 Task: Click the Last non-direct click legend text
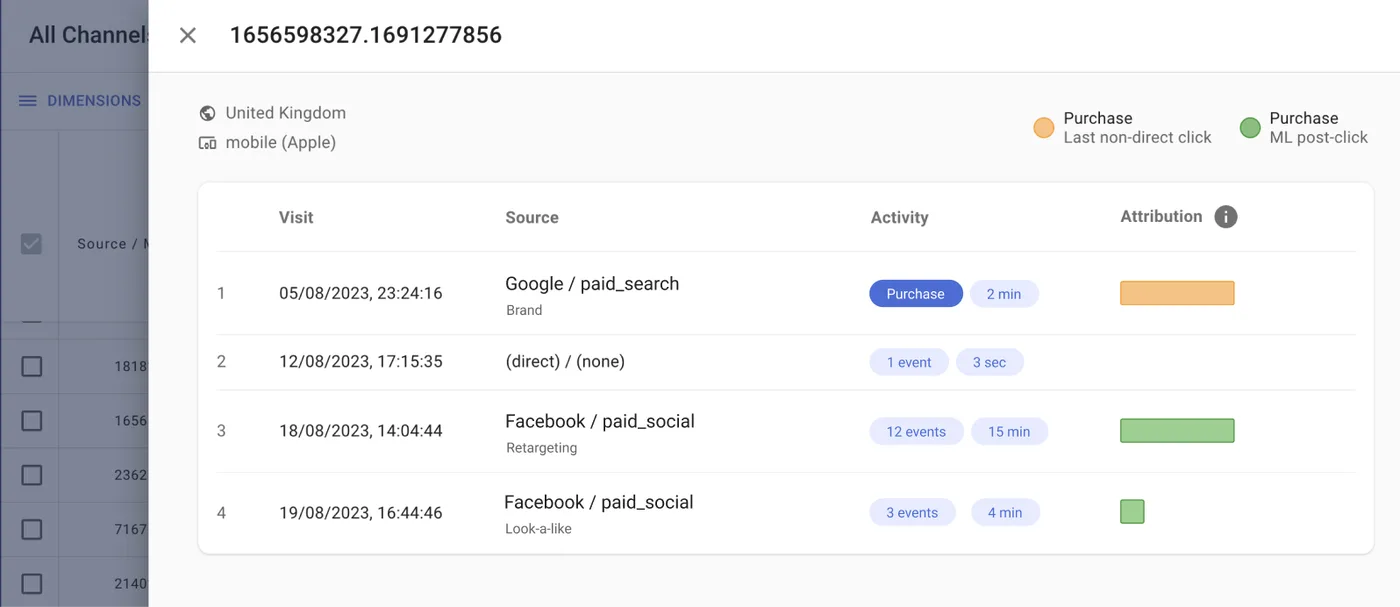click(x=1138, y=138)
